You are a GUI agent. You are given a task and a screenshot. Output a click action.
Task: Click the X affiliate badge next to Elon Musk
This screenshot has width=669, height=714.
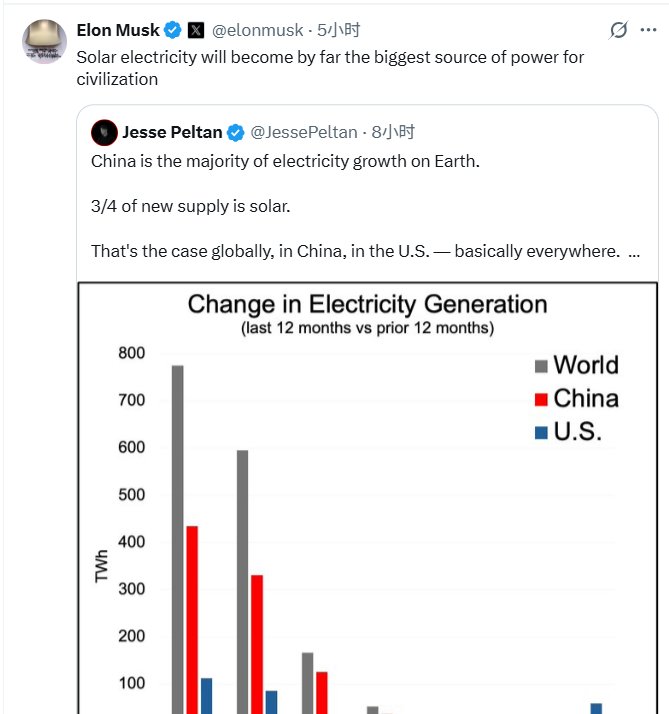pyautogui.click(x=196, y=30)
